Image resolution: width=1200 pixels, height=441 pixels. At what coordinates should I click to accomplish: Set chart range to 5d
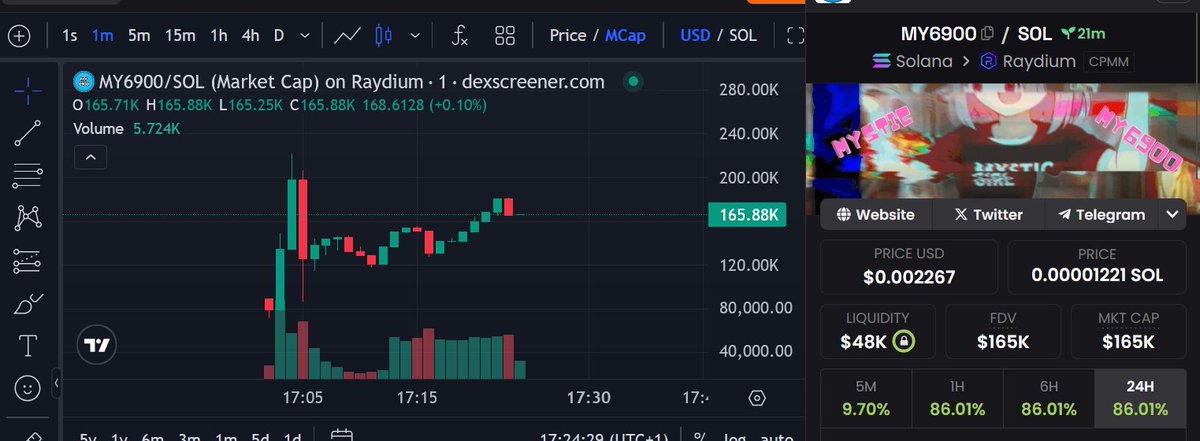tap(260, 437)
